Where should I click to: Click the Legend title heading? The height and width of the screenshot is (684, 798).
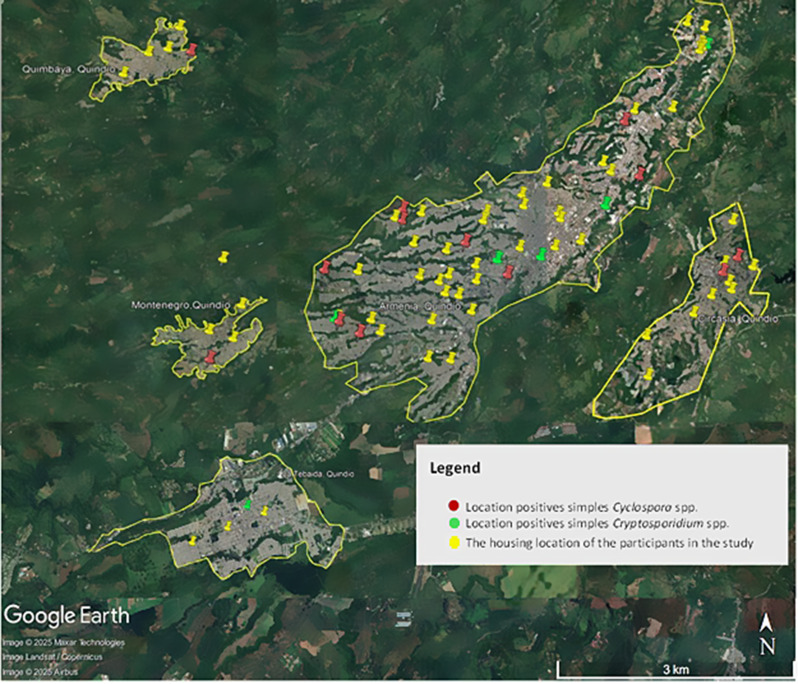pyautogui.click(x=454, y=467)
